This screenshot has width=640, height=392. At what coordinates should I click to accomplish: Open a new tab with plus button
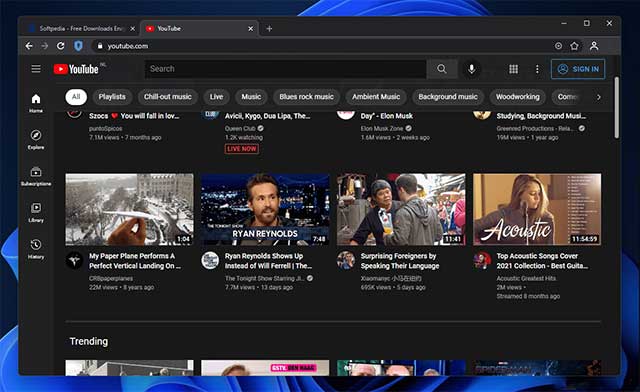[269, 29]
